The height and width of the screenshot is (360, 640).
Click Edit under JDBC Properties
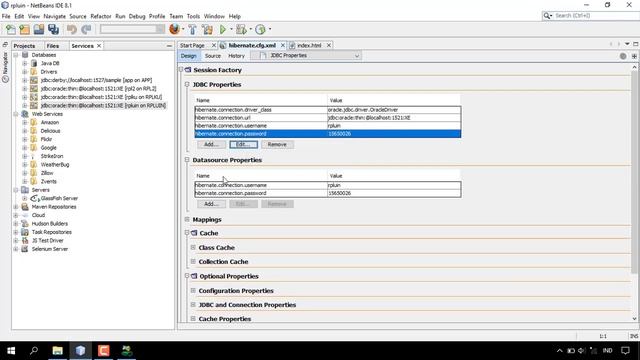(x=243, y=144)
